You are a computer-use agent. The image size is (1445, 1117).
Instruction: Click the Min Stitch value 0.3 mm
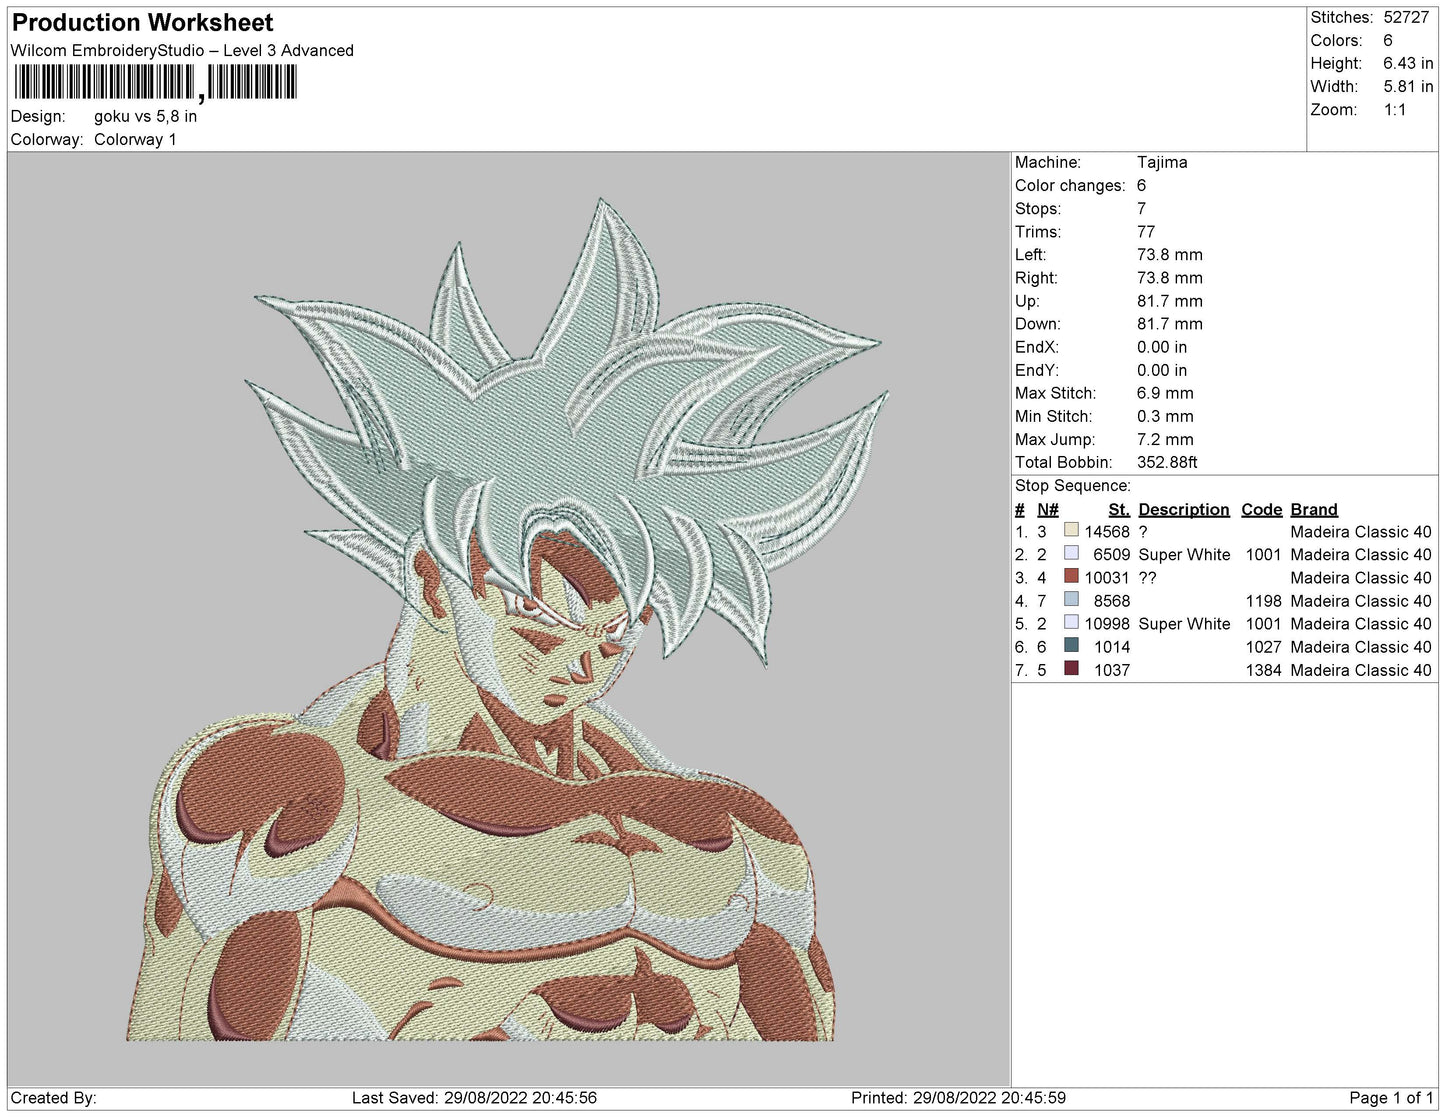click(x=1165, y=416)
